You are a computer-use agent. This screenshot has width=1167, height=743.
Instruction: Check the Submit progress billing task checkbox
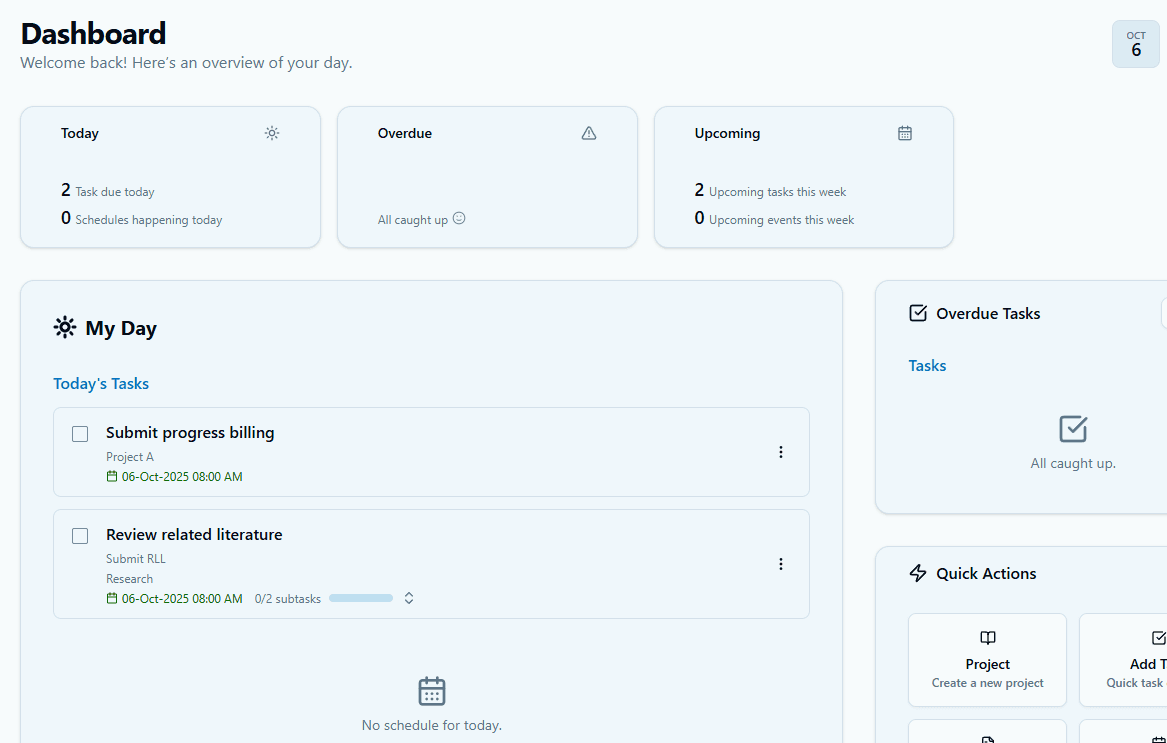tap(80, 434)
